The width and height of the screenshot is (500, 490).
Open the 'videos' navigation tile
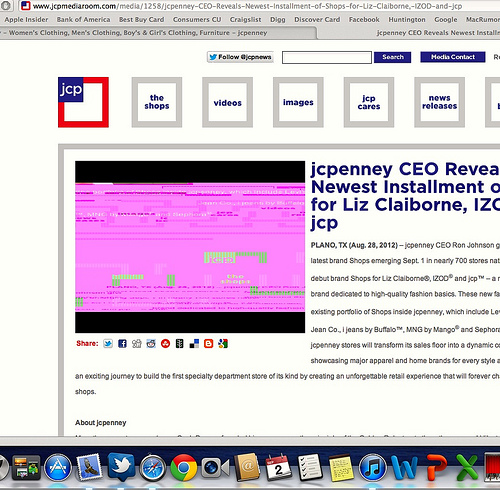[x=227, y=102]
